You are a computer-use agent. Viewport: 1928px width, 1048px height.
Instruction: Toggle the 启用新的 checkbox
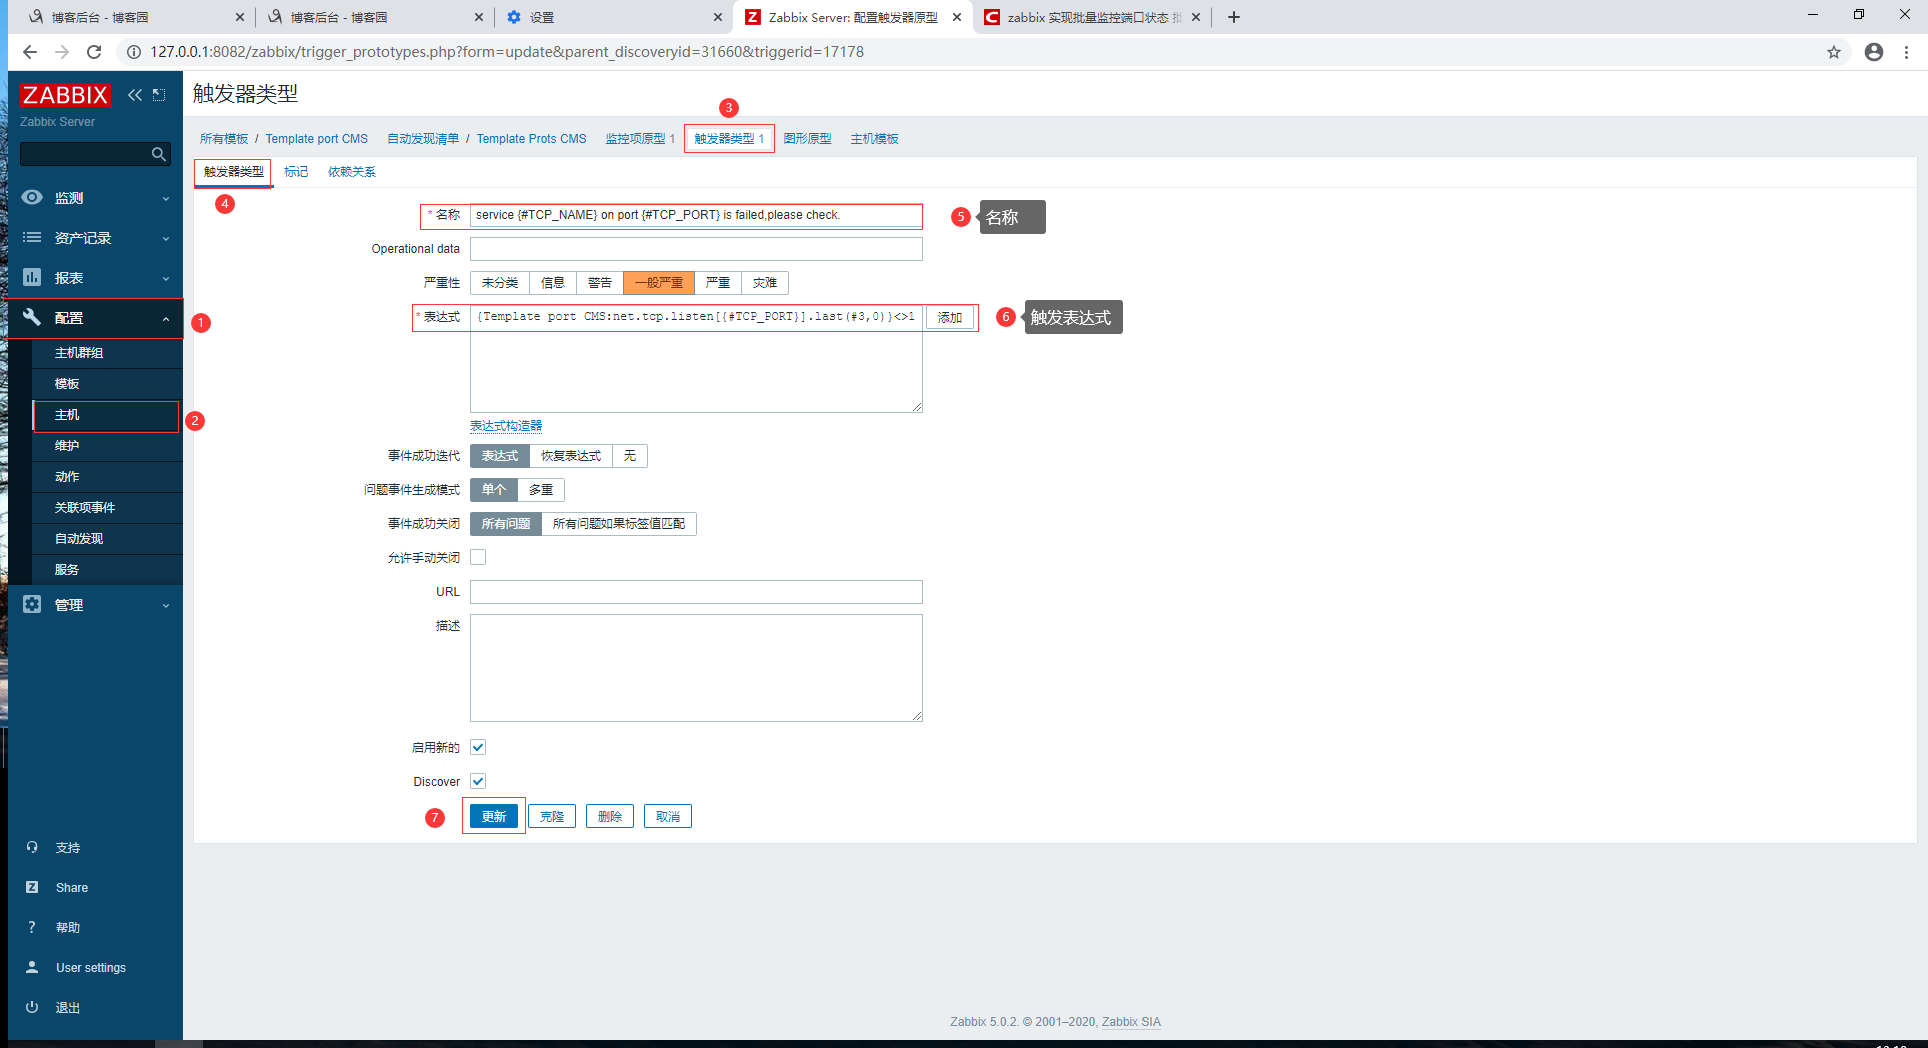click(x=478, y=747)
